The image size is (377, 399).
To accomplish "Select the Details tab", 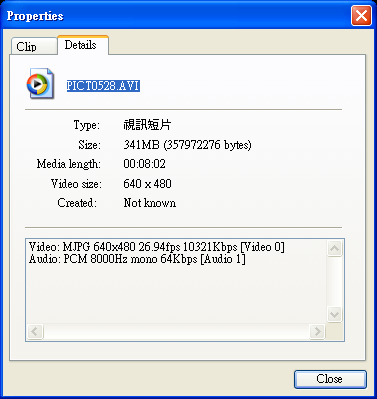I will 83,45.
